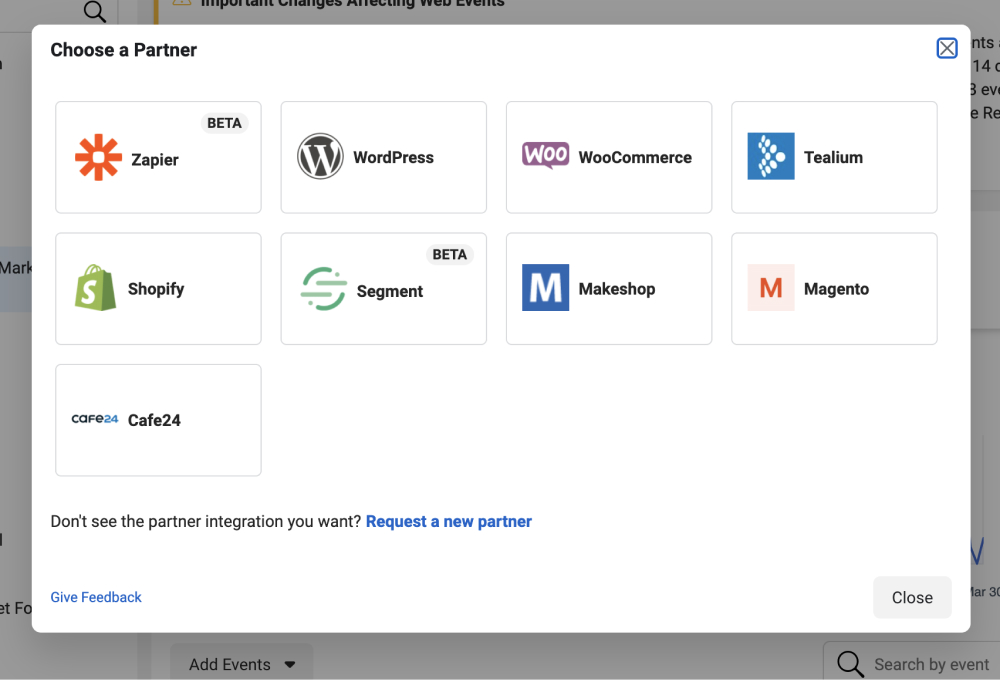Click the BETA badge on Segment
The image size is (1000, 680).
click(x=450, y=255)
